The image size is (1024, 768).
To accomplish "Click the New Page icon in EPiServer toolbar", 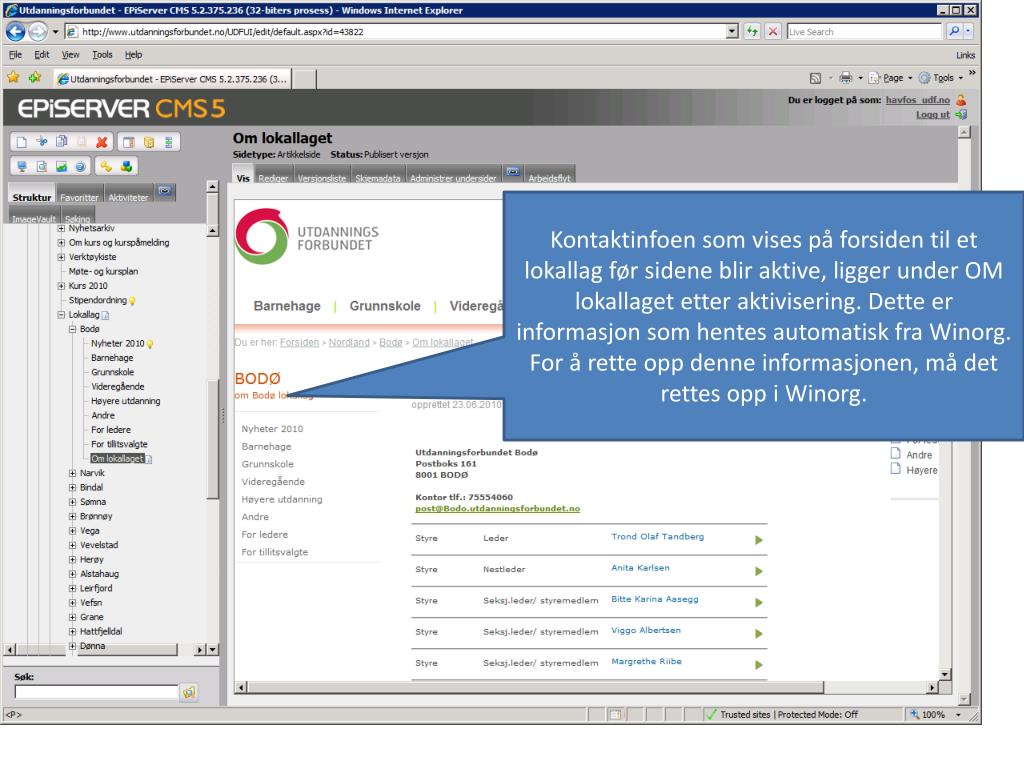I will (22, 142).
